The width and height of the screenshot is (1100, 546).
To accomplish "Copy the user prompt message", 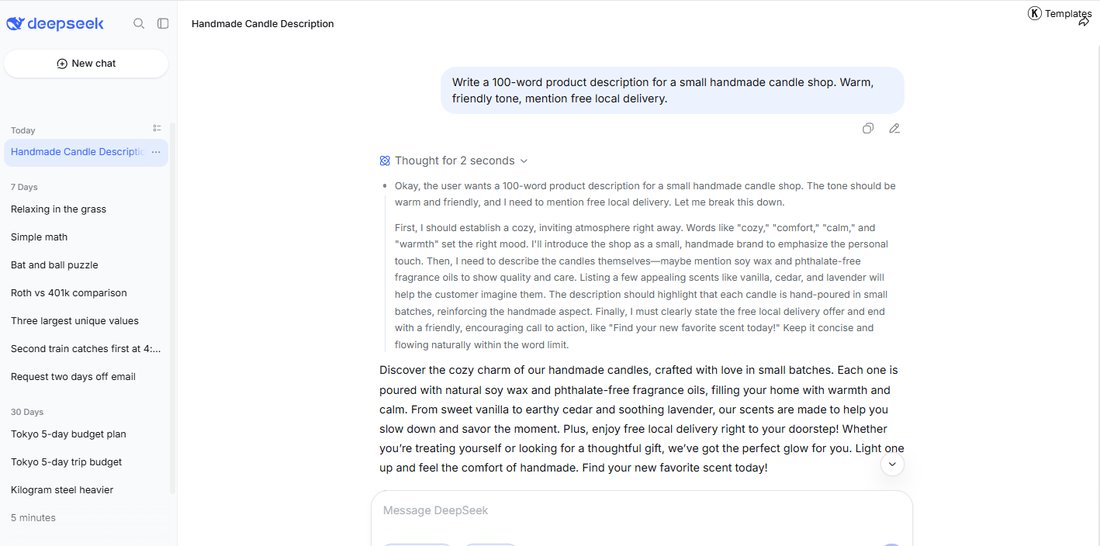I will tap(868, 128).
